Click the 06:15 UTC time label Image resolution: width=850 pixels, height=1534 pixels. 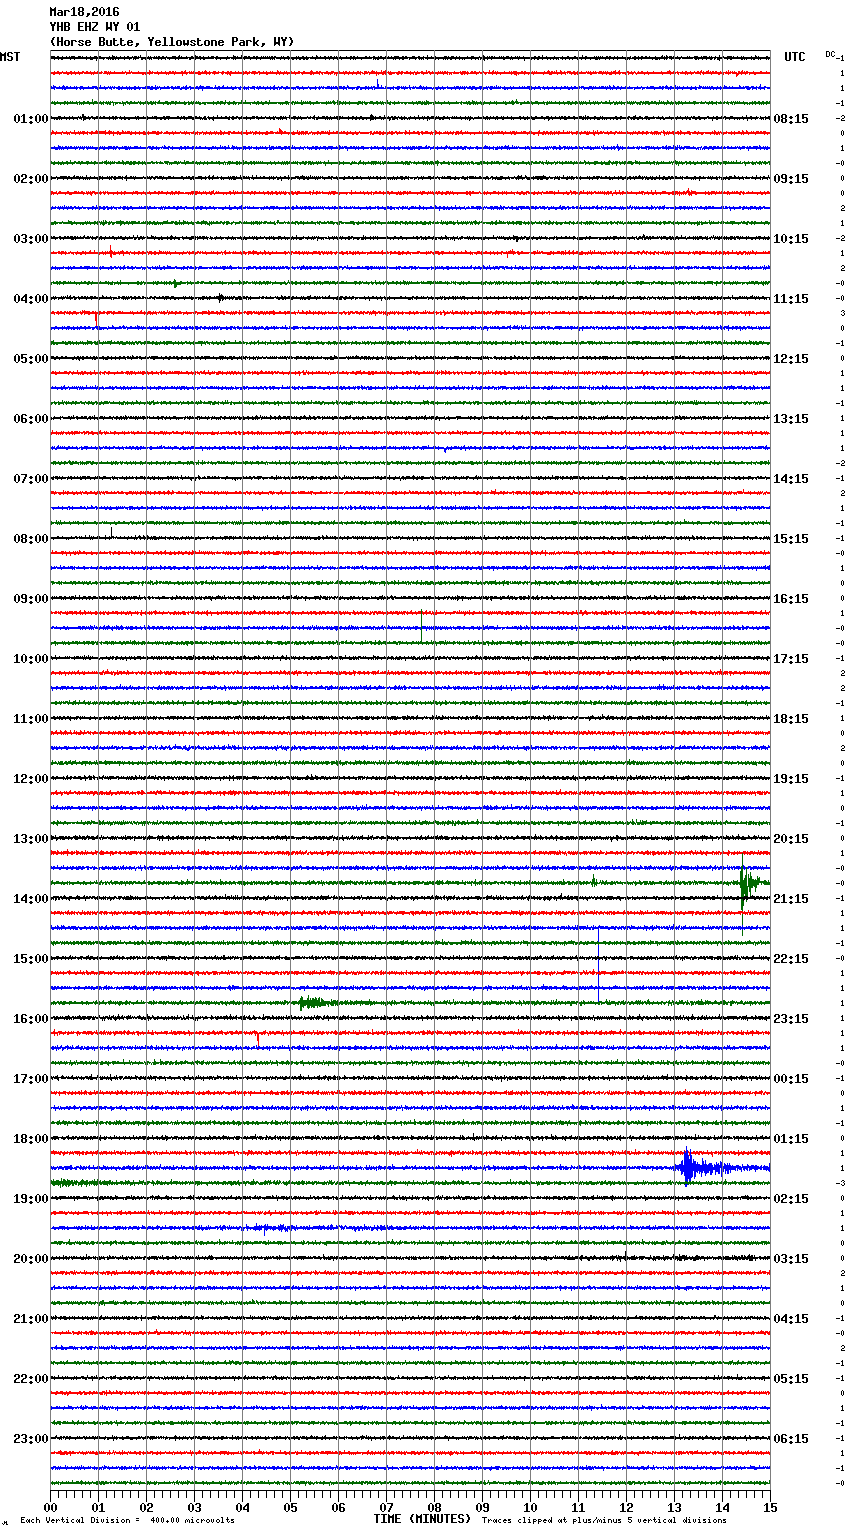[791, 1439]
